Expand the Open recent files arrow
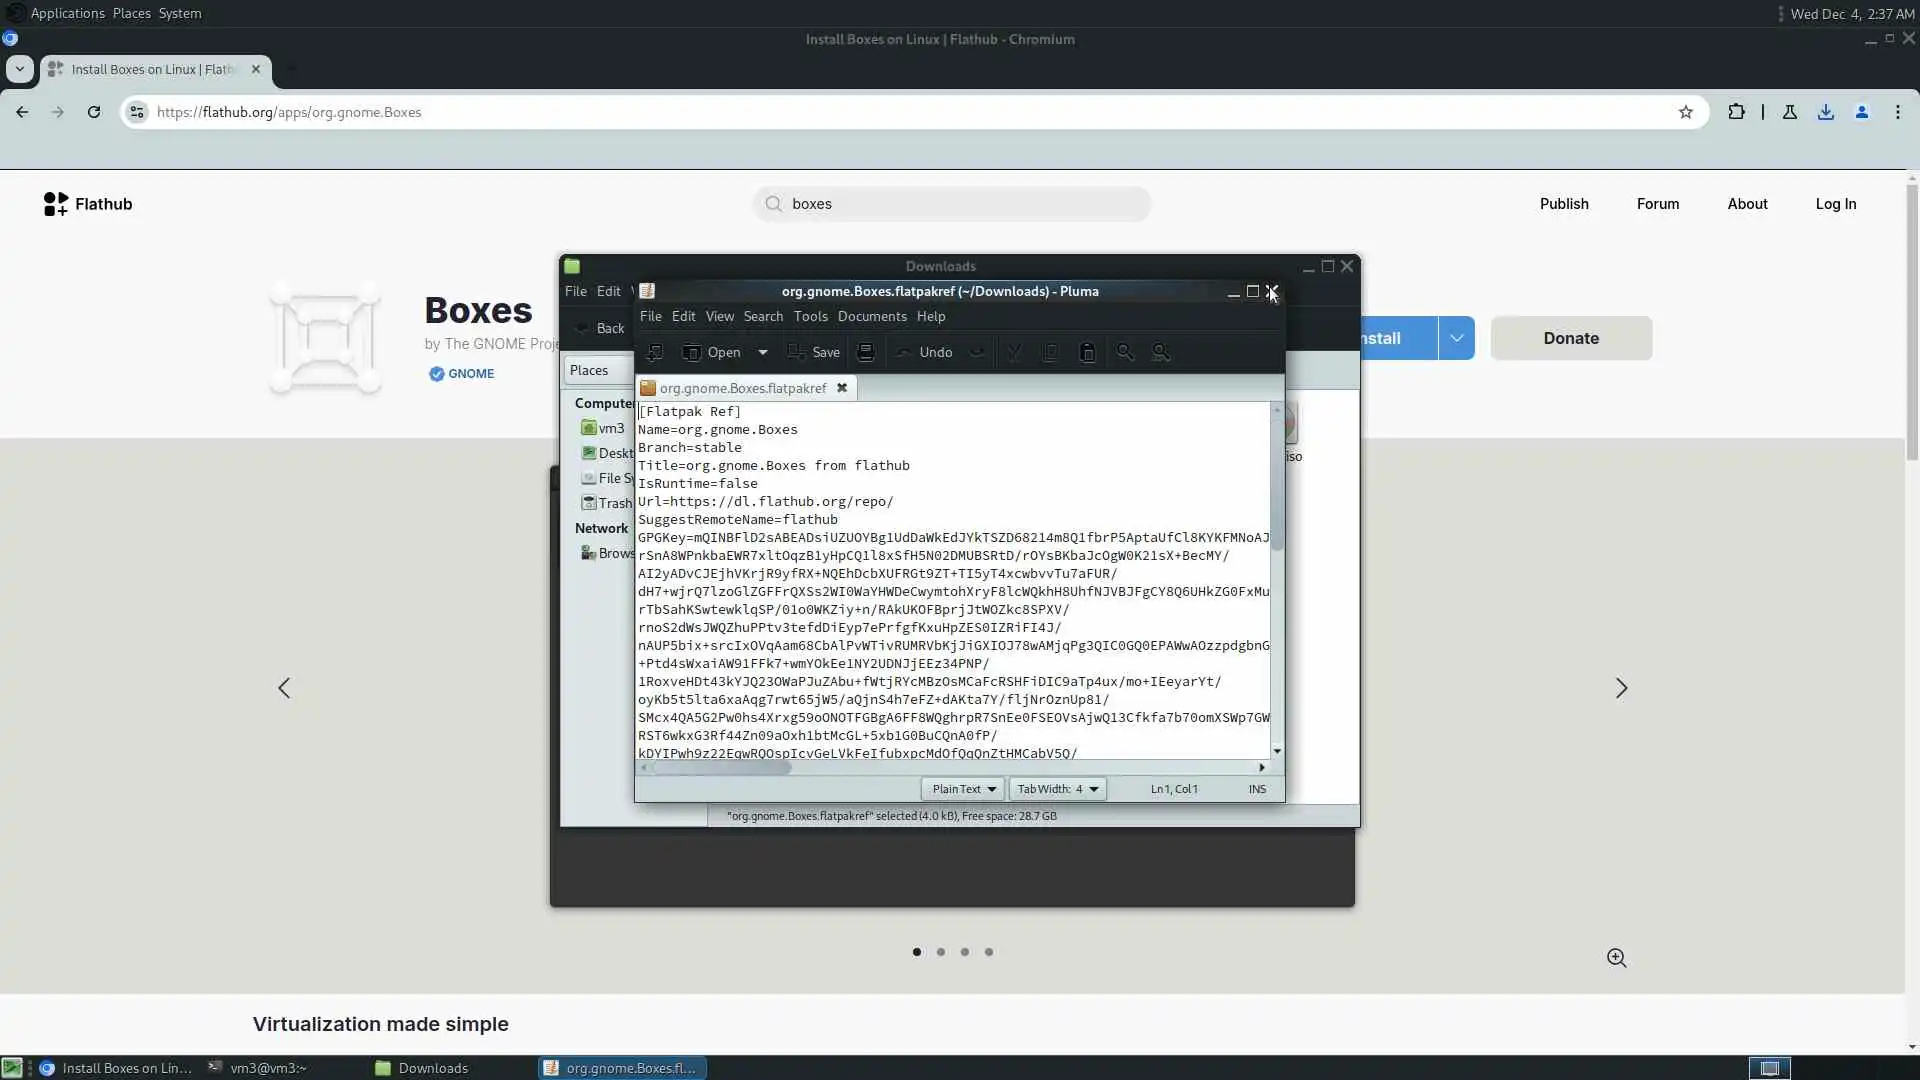1920x1080 pixels. point(763,352)
